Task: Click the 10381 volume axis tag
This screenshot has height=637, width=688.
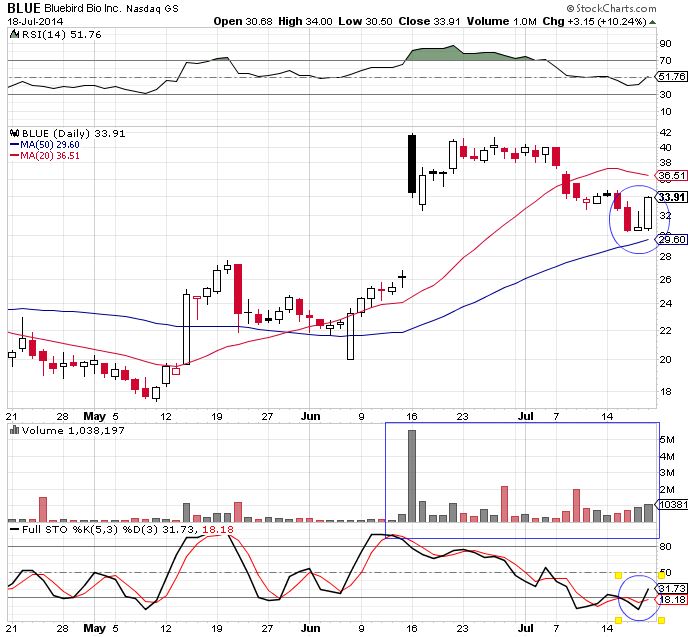Action: point(673,505)
